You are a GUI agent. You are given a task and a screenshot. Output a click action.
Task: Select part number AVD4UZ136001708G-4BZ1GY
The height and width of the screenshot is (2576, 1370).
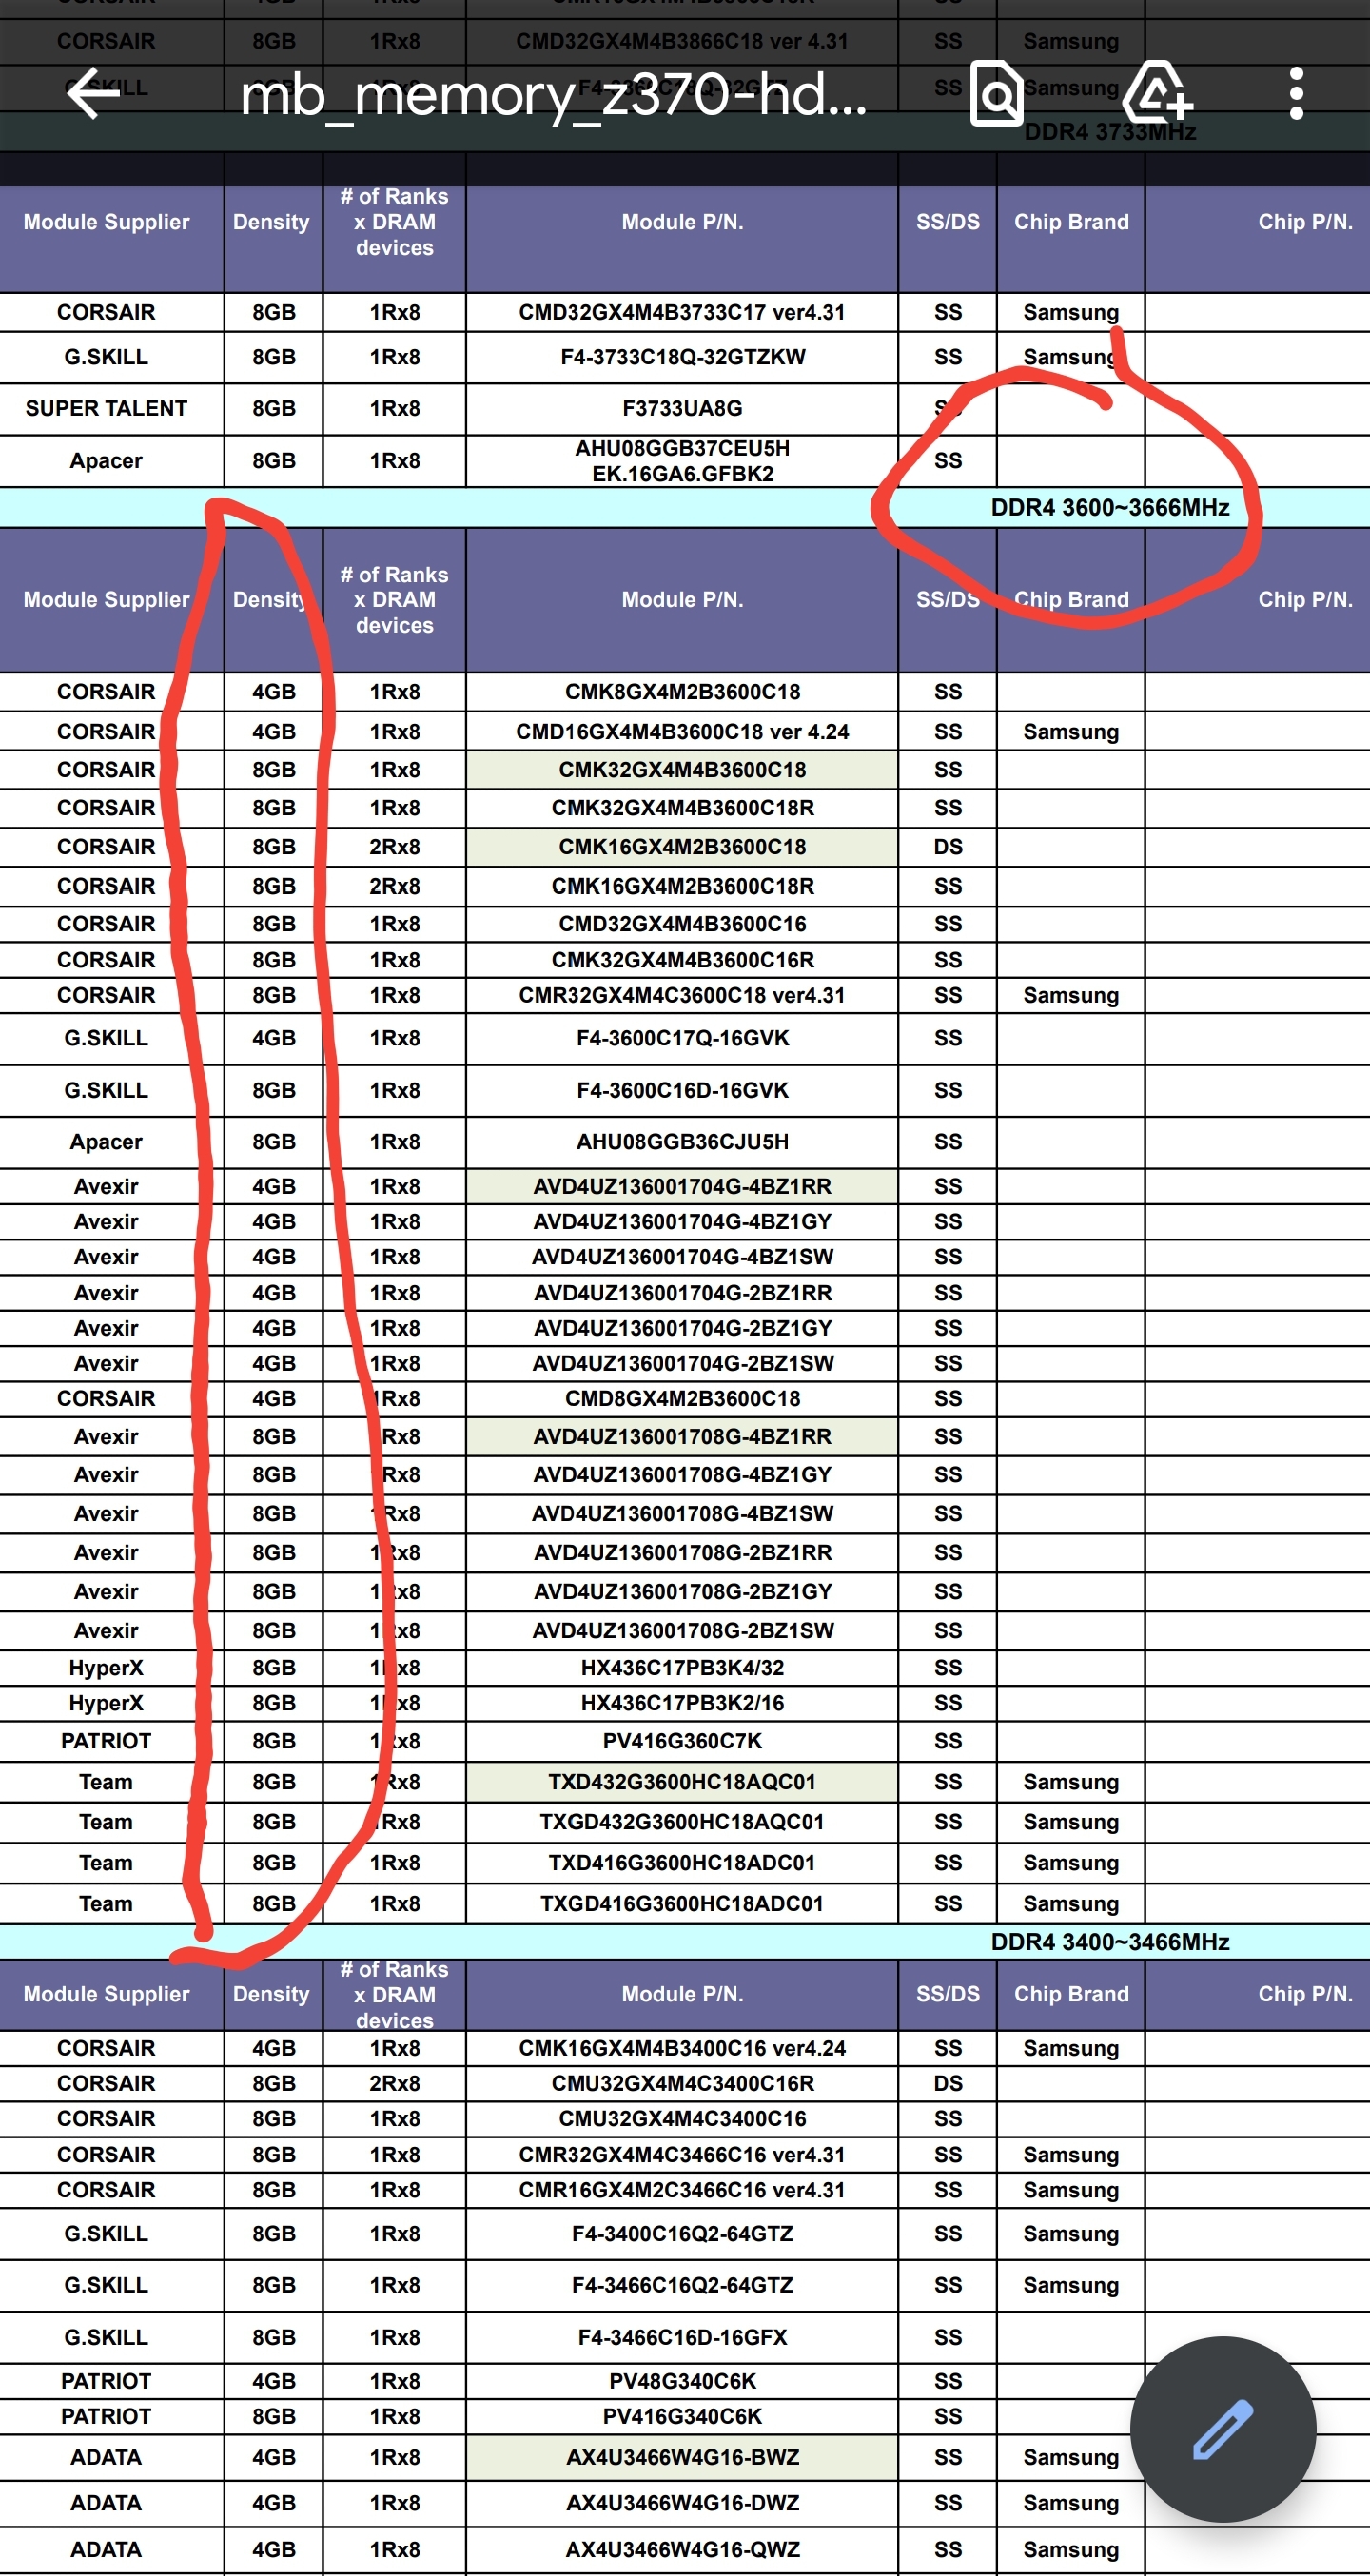[x=682, y=1474]
